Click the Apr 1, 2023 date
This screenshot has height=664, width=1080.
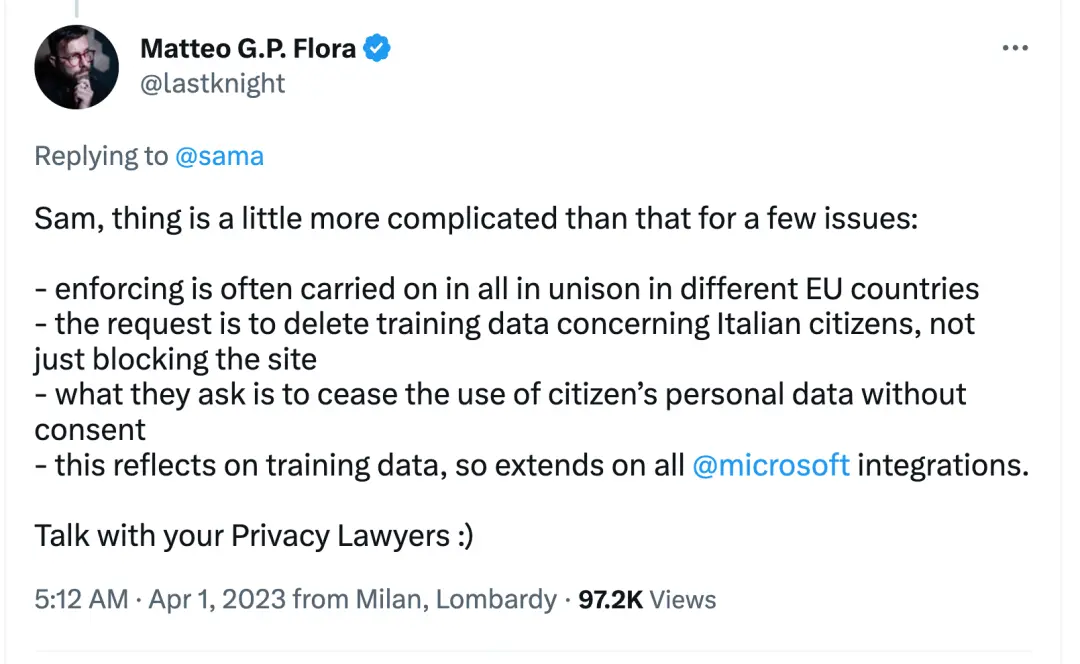(216, 599)
